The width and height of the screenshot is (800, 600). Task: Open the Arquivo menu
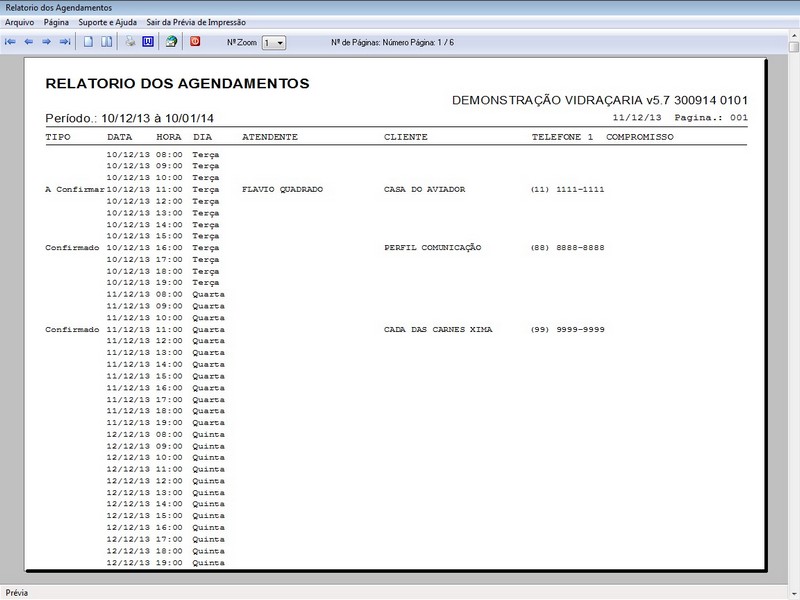pyautogui.click(x=20, y=22)
